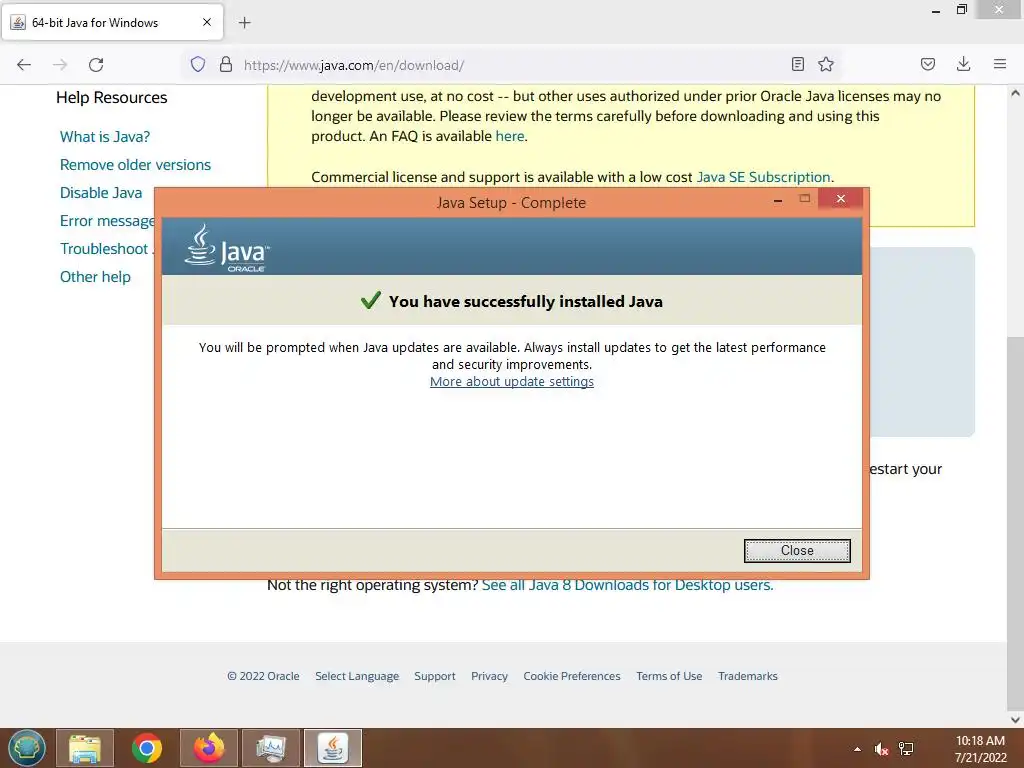
Task: Click Support in footer
Action: (434, 676)
